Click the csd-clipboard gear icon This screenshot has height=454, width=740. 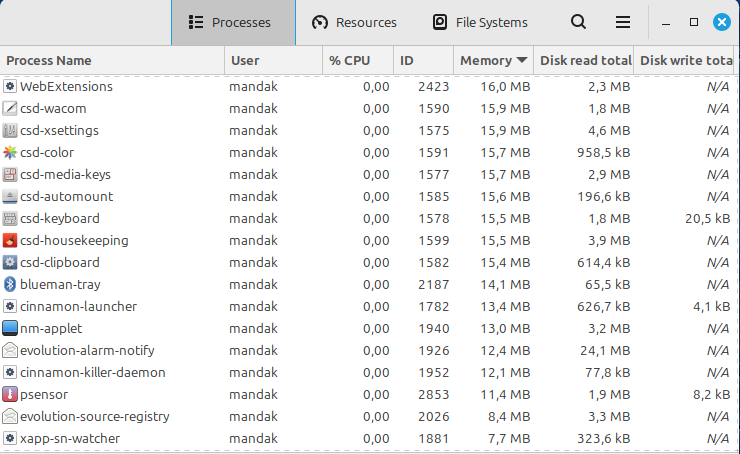(10, 262)
